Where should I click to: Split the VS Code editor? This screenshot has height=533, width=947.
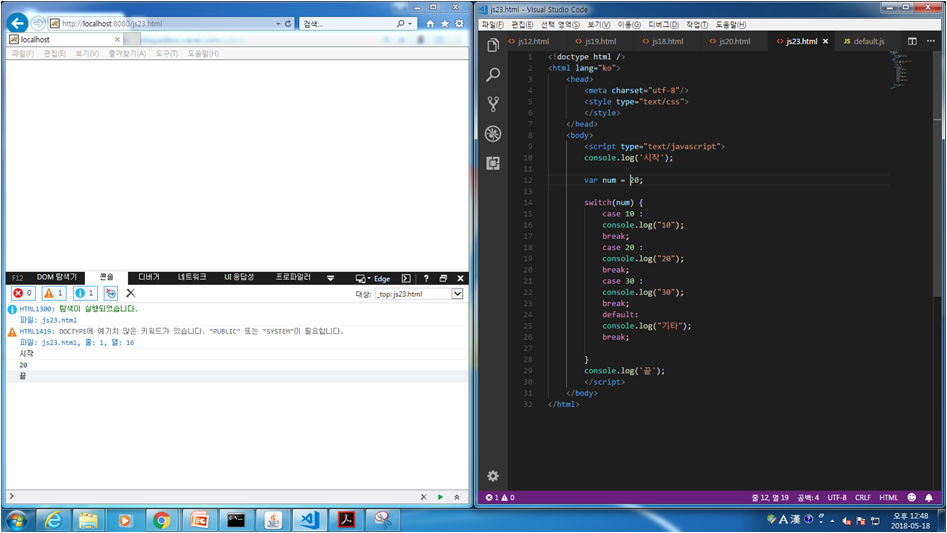(912, 41)
